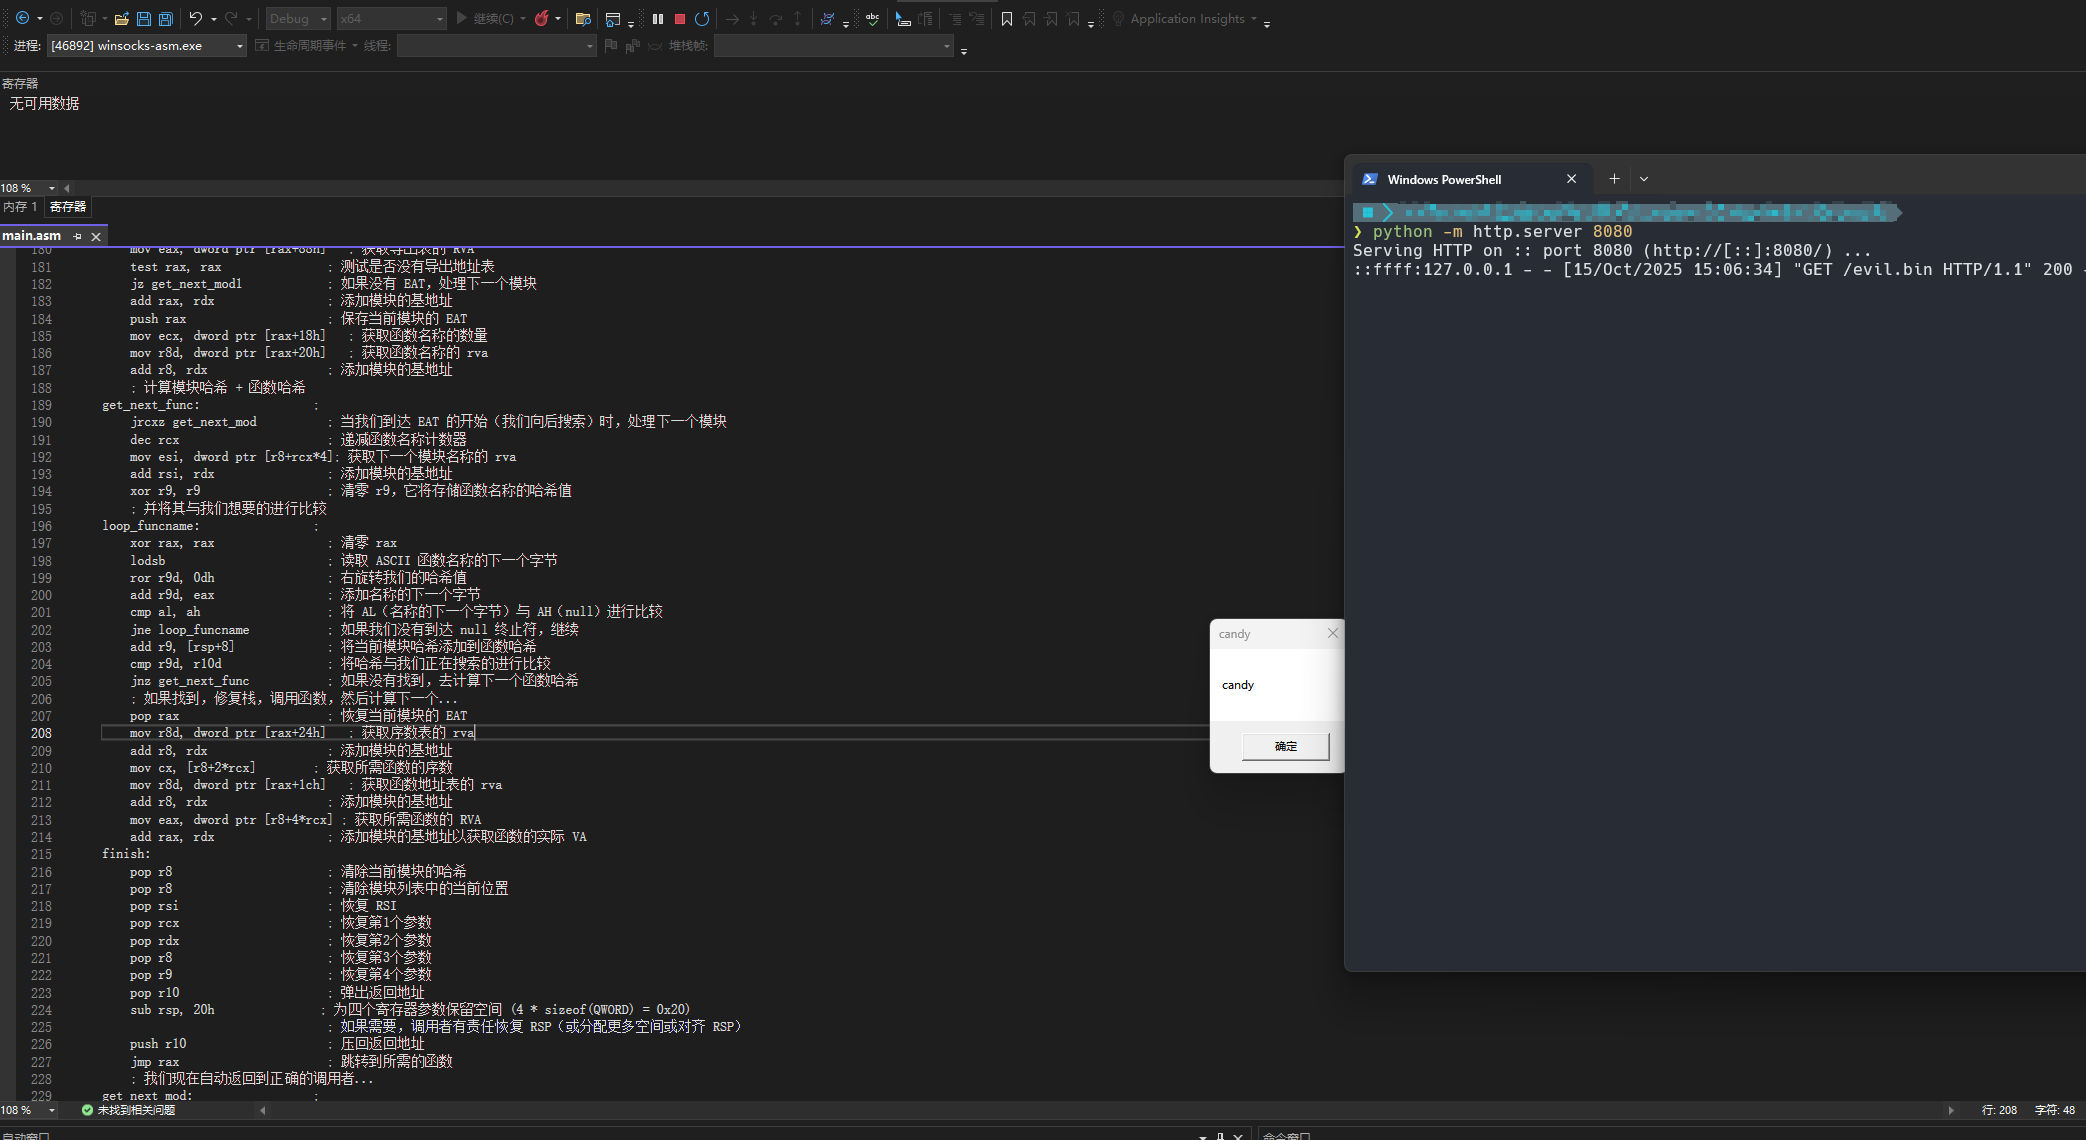Toggle pin on main.asm tab

[77, 236]
